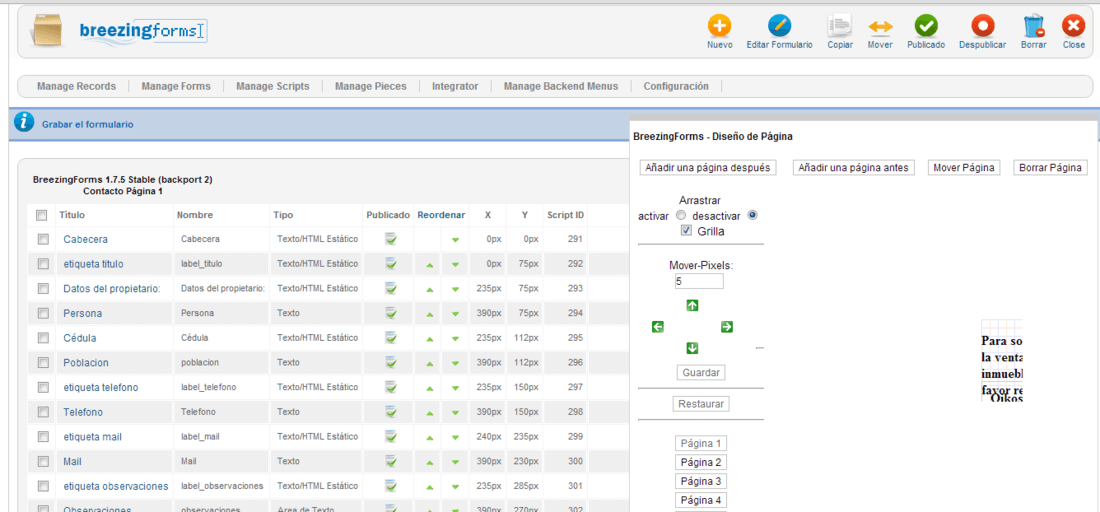Toggle published icon for Persona row
This screenshot has height=512, width=1100.
click(391, 313)
